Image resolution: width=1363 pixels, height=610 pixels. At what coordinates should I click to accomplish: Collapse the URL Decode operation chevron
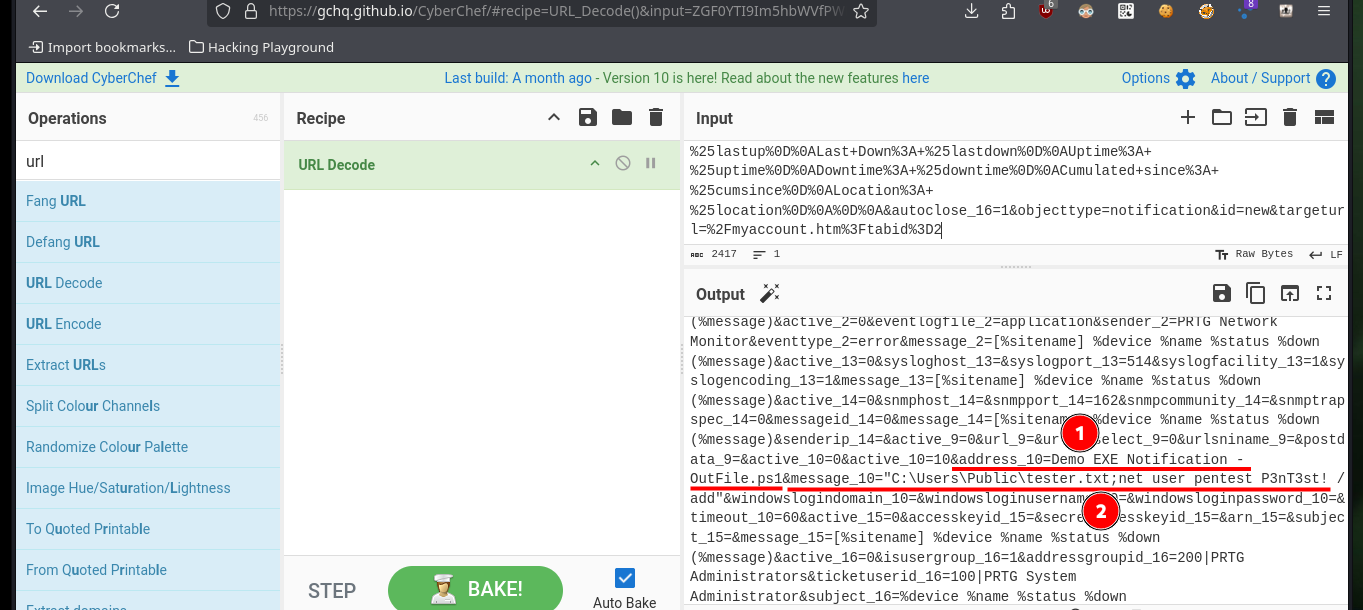(x=595, y=163)
